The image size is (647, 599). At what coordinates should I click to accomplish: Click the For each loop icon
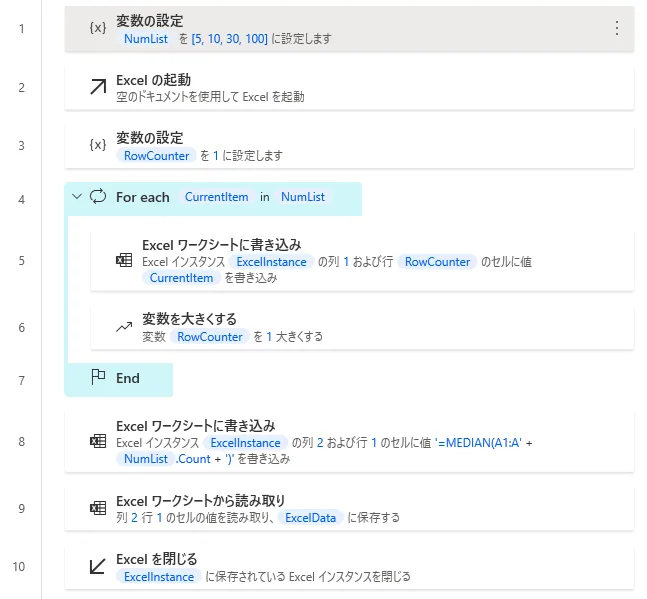(x=97, y=197)
